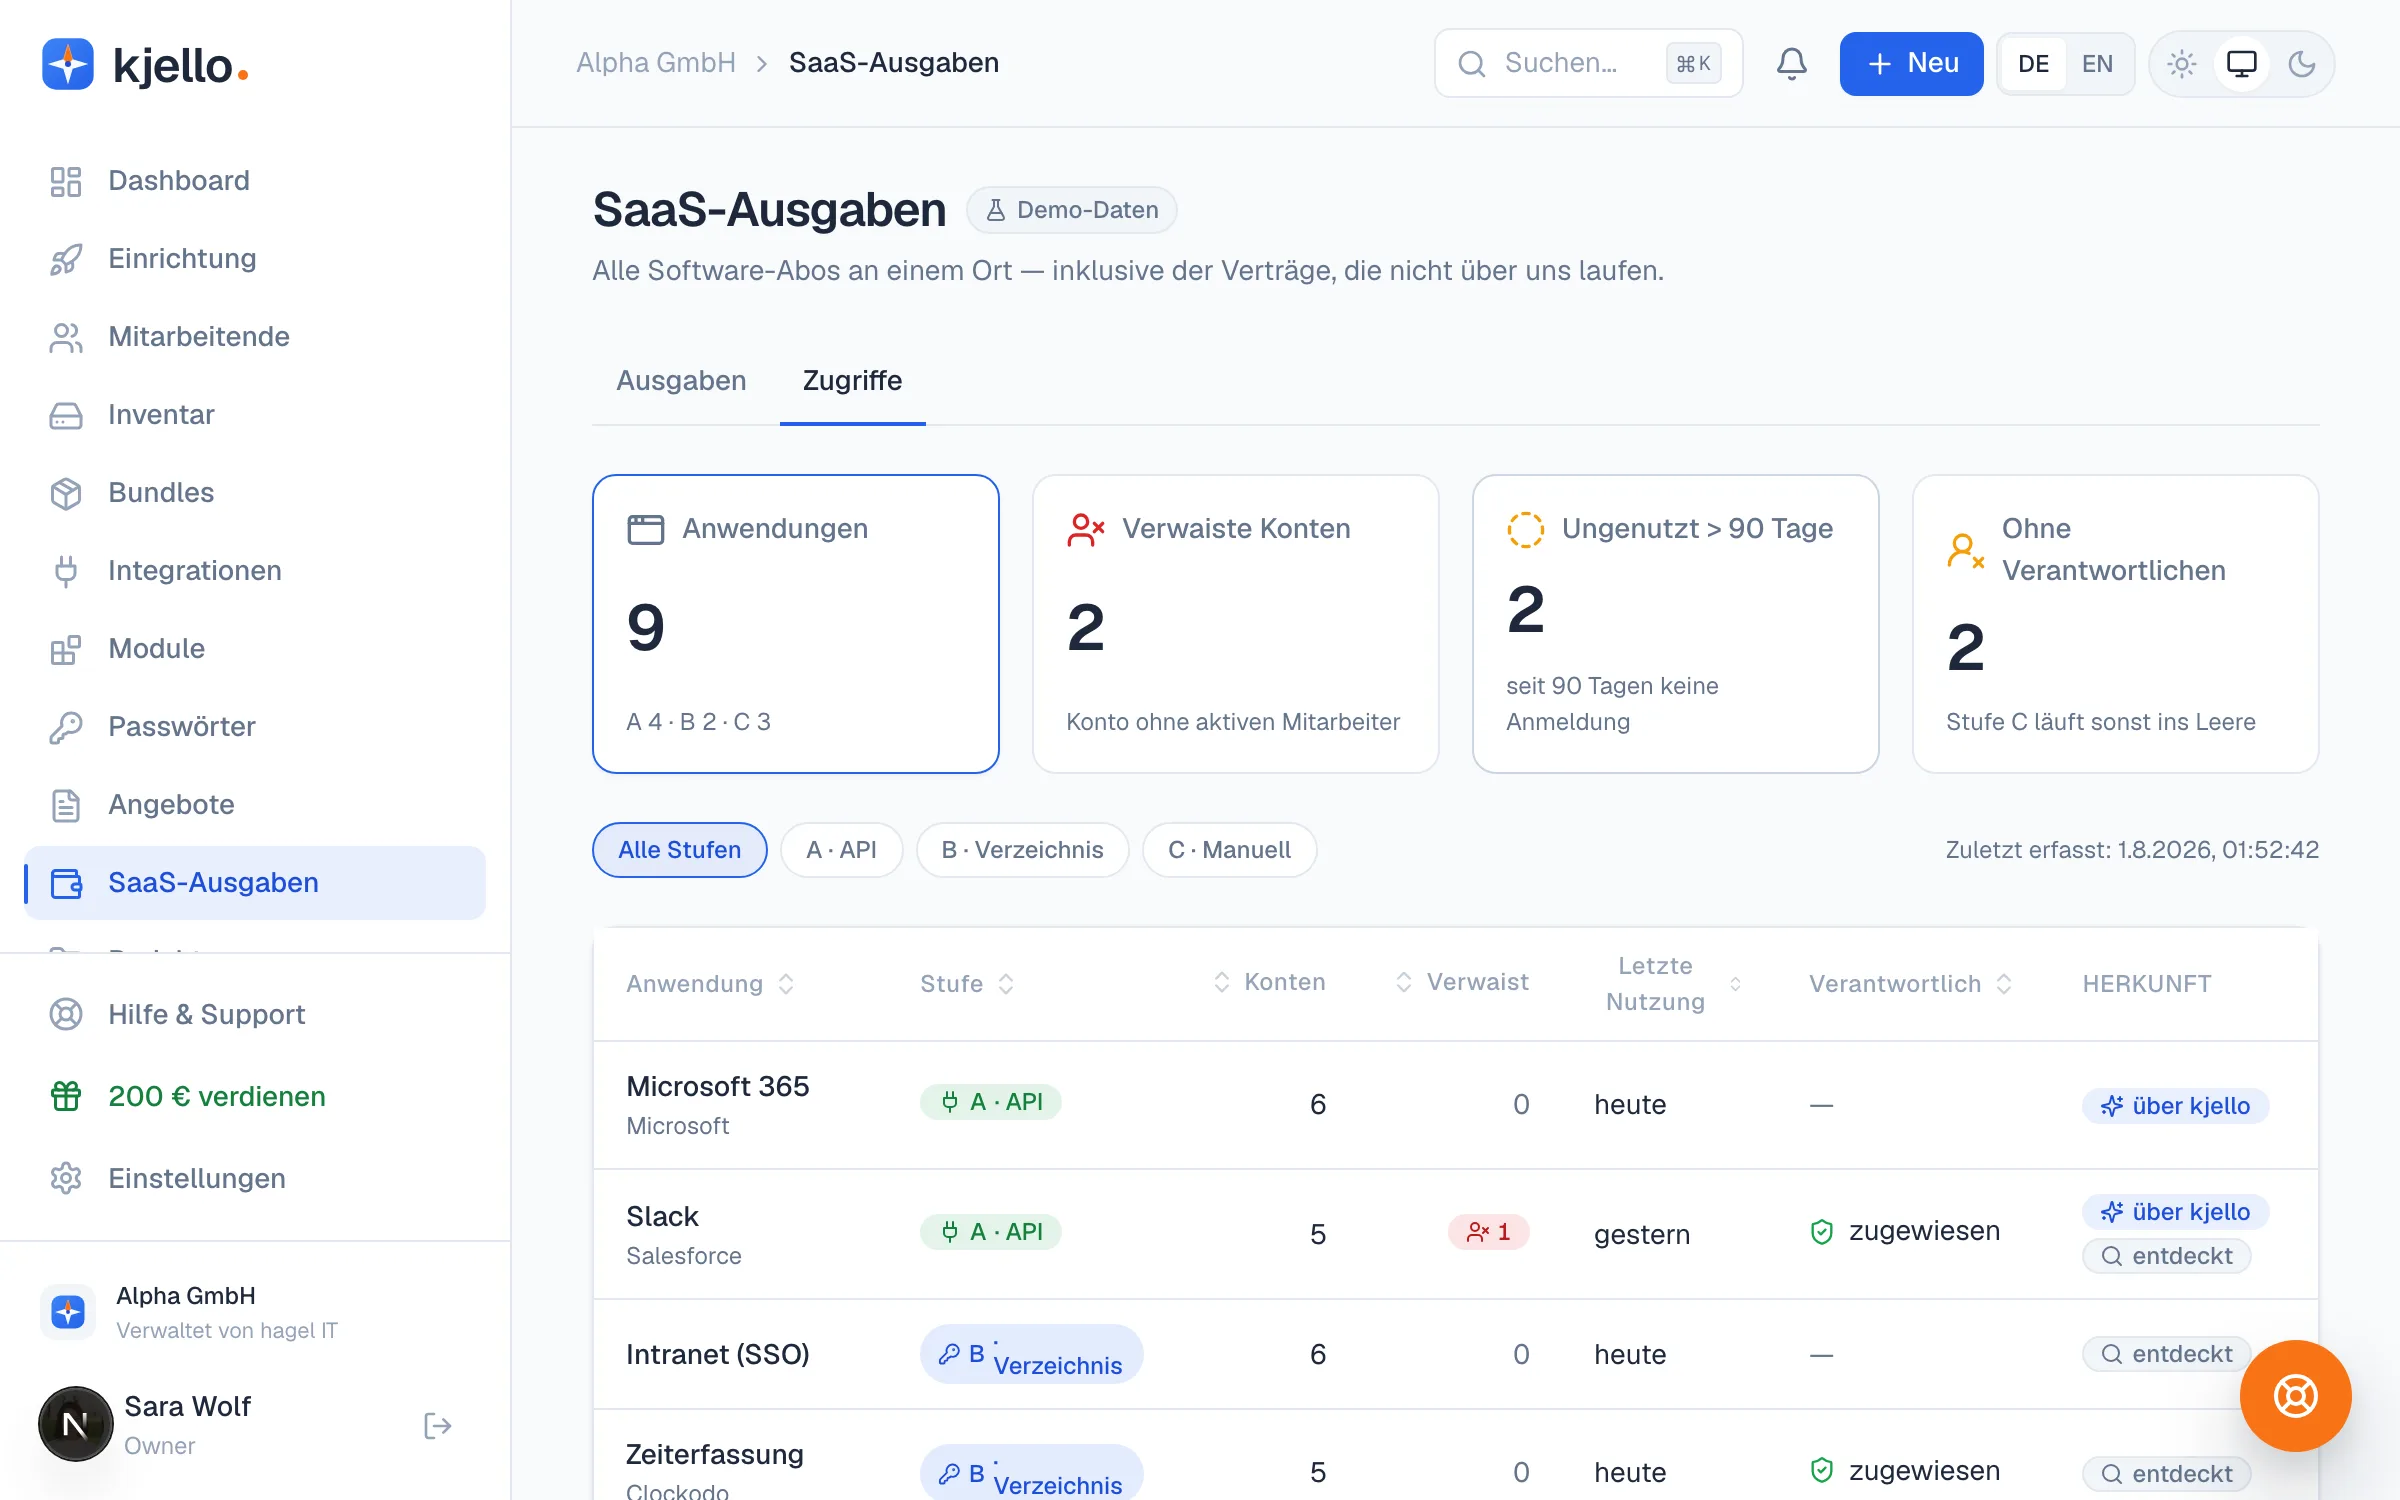This screenshot has height=1500, width=2400.
Task: Click the Zeiterfassung application name
Action: pos(714,1454)
